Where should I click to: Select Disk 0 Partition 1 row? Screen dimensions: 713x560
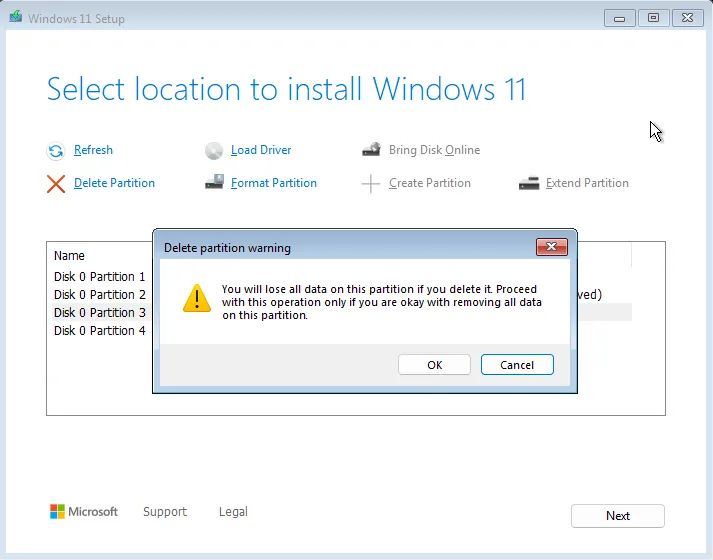point(100,277)
